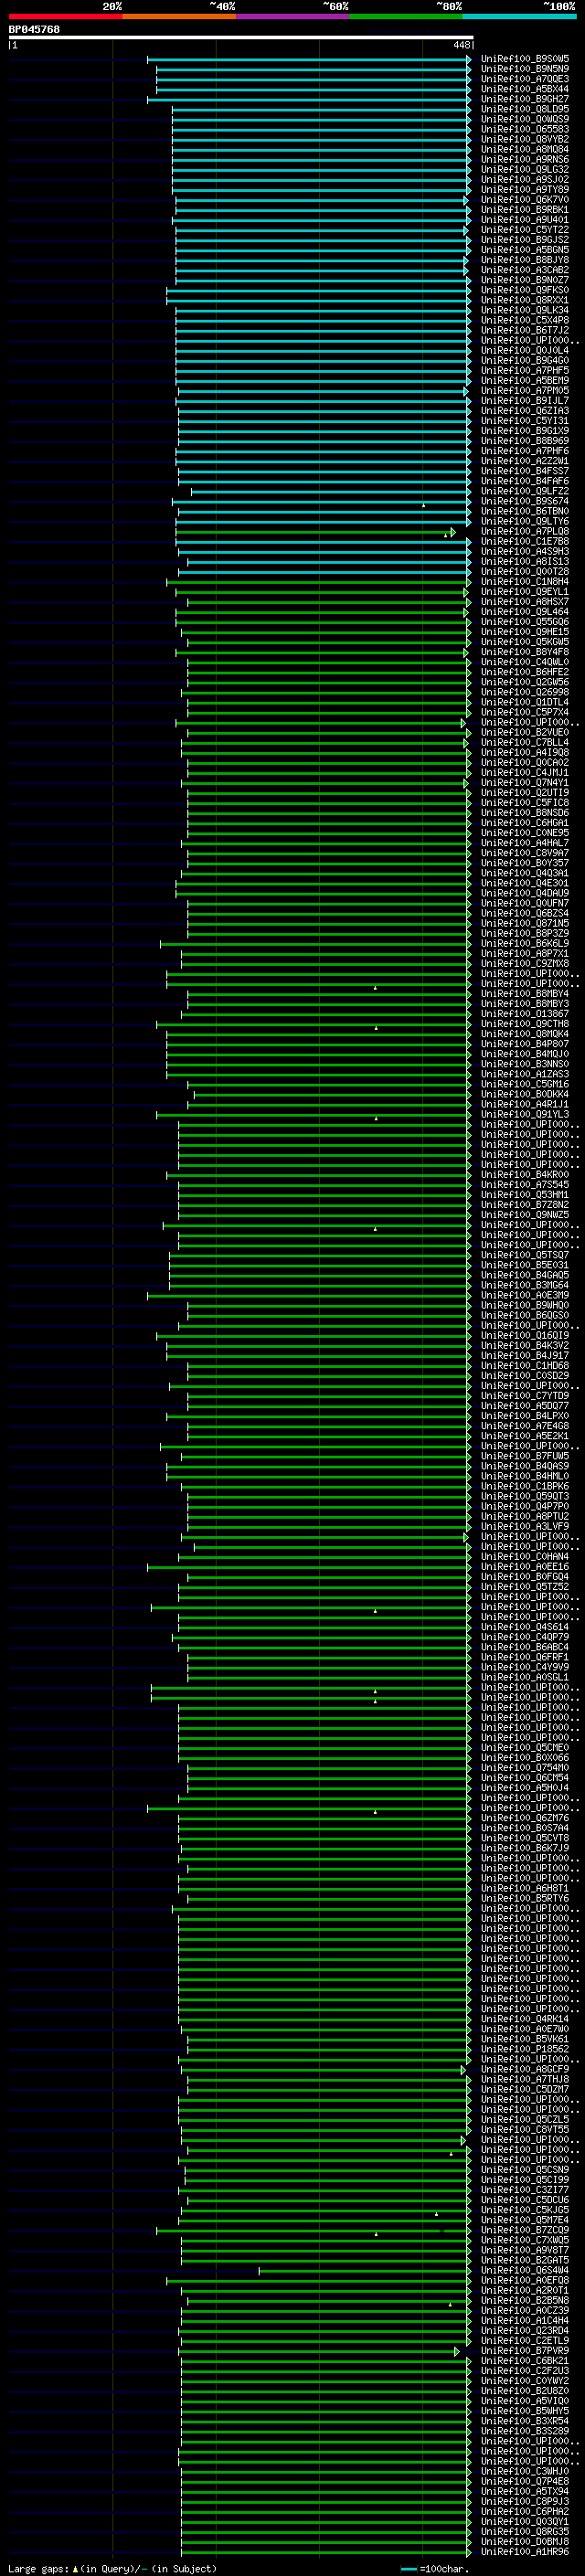Open UniRef100_O65583 hit label
This screenshot has height=2576, width=585.
tap(524, 129)
